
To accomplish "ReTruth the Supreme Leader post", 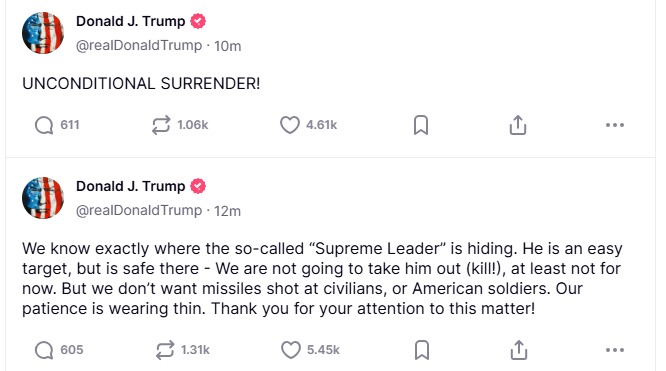I will pyautogui.click(x=164, y=350).
